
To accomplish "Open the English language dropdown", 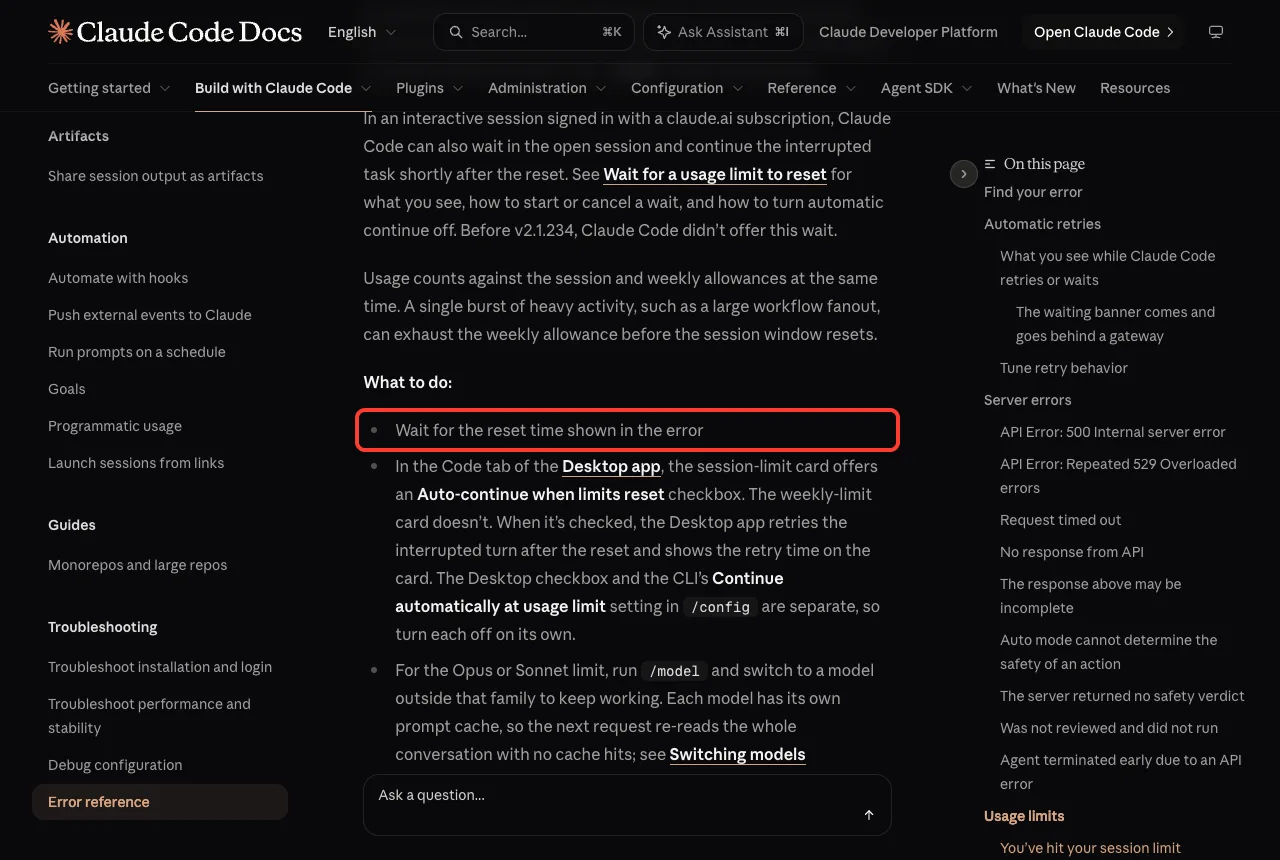I will [x=362, y=32].
